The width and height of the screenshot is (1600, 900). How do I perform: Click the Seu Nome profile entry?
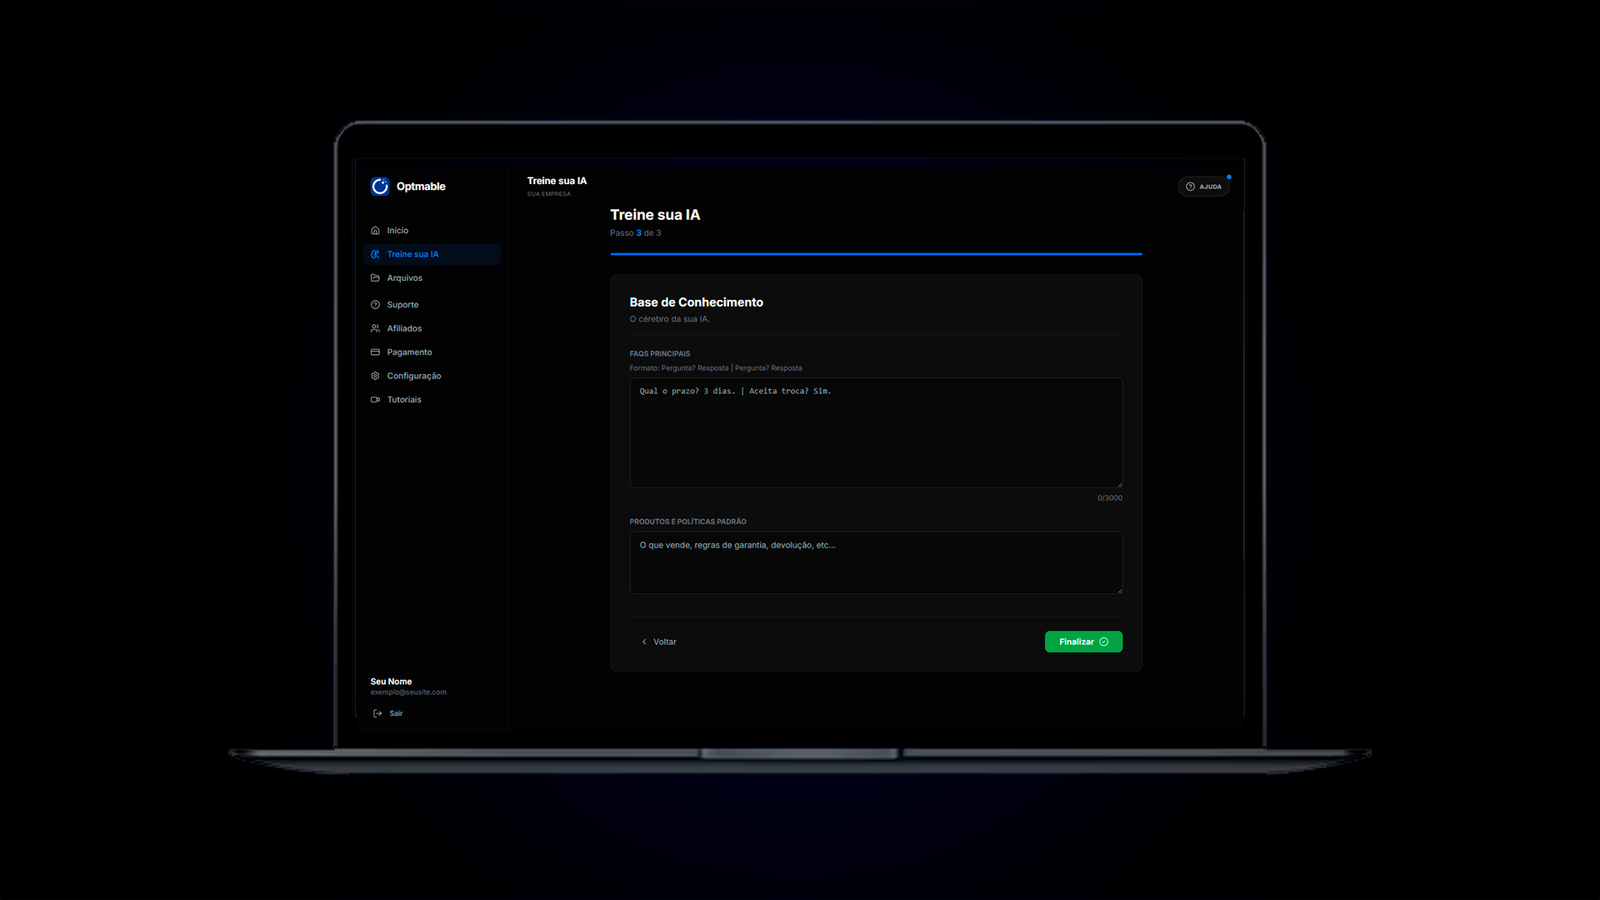coord(391,682)
